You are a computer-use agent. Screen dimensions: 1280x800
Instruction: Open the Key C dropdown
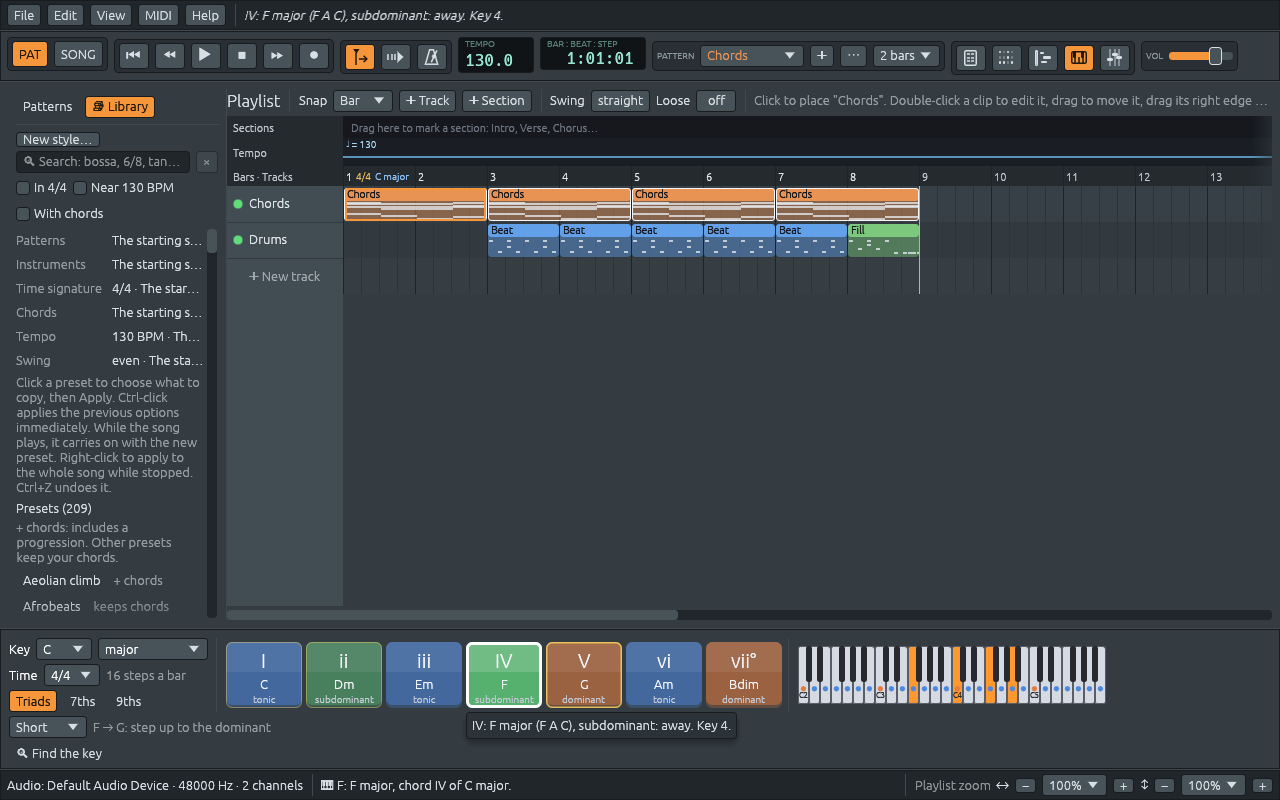(x=64, y=649)
